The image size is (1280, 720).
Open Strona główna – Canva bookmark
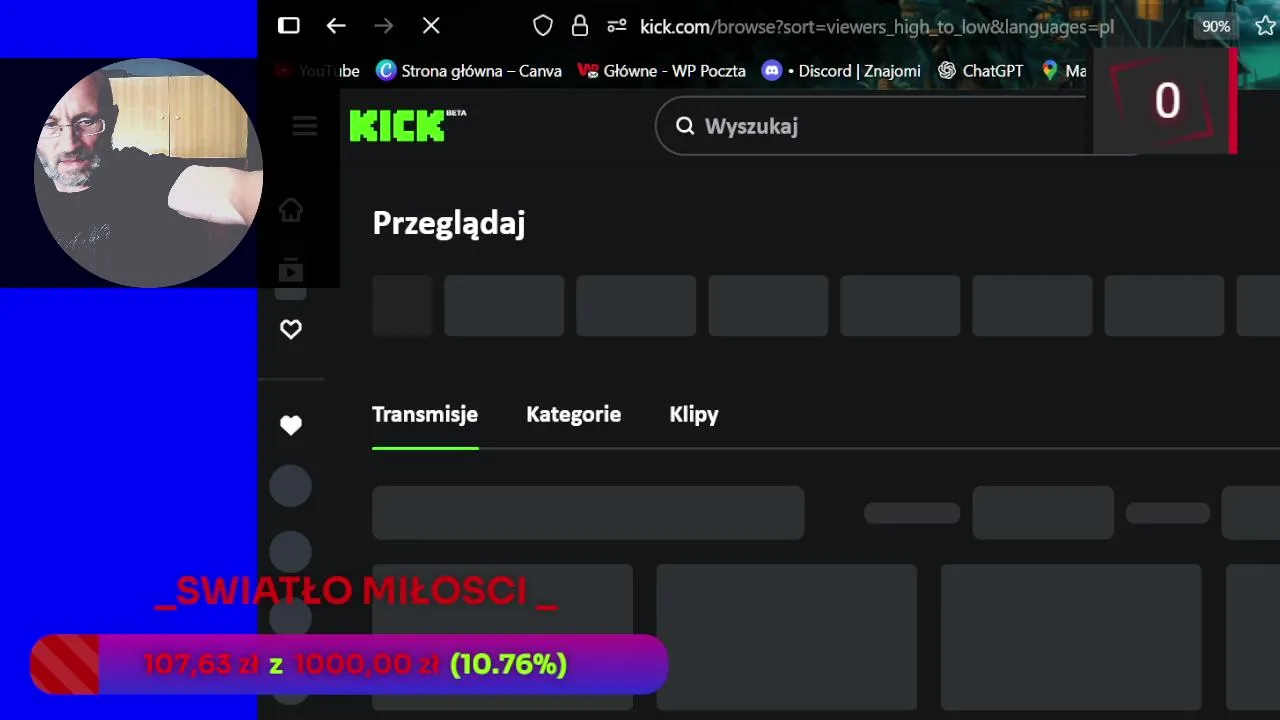pos(469,71)
